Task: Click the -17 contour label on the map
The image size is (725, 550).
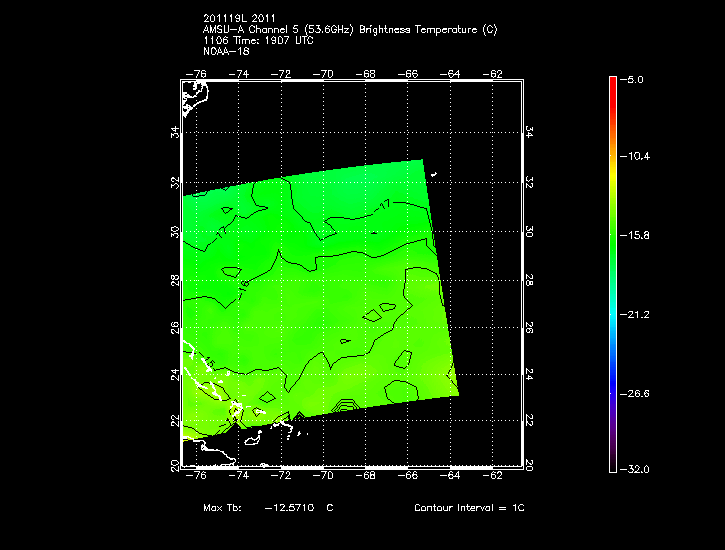Action: pyautogui.click(x=383, y=205)
